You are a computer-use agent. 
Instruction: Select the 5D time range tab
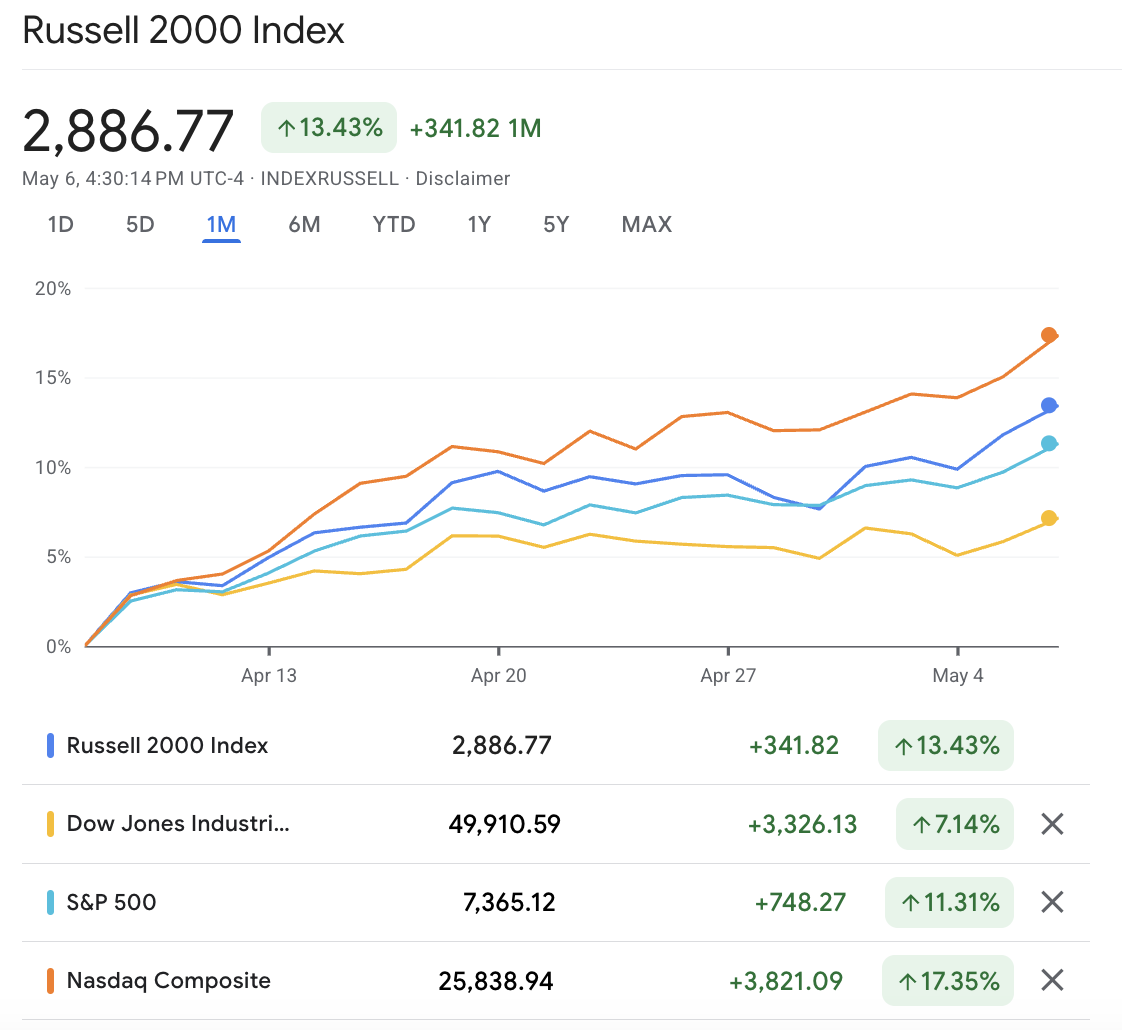(x=140, y=225)
